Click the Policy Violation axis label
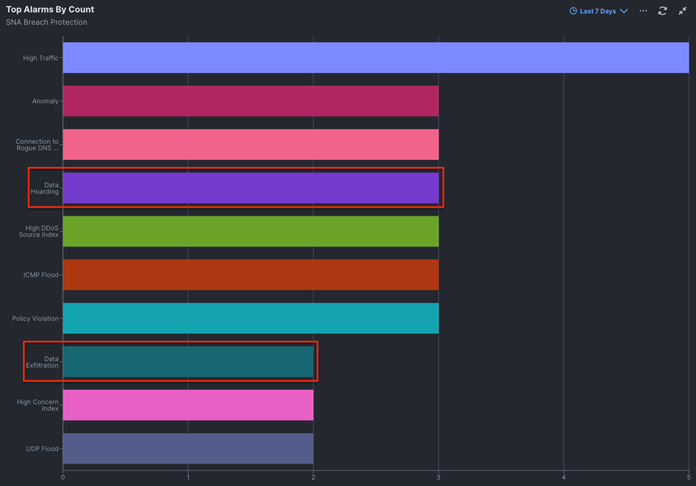 35,319
